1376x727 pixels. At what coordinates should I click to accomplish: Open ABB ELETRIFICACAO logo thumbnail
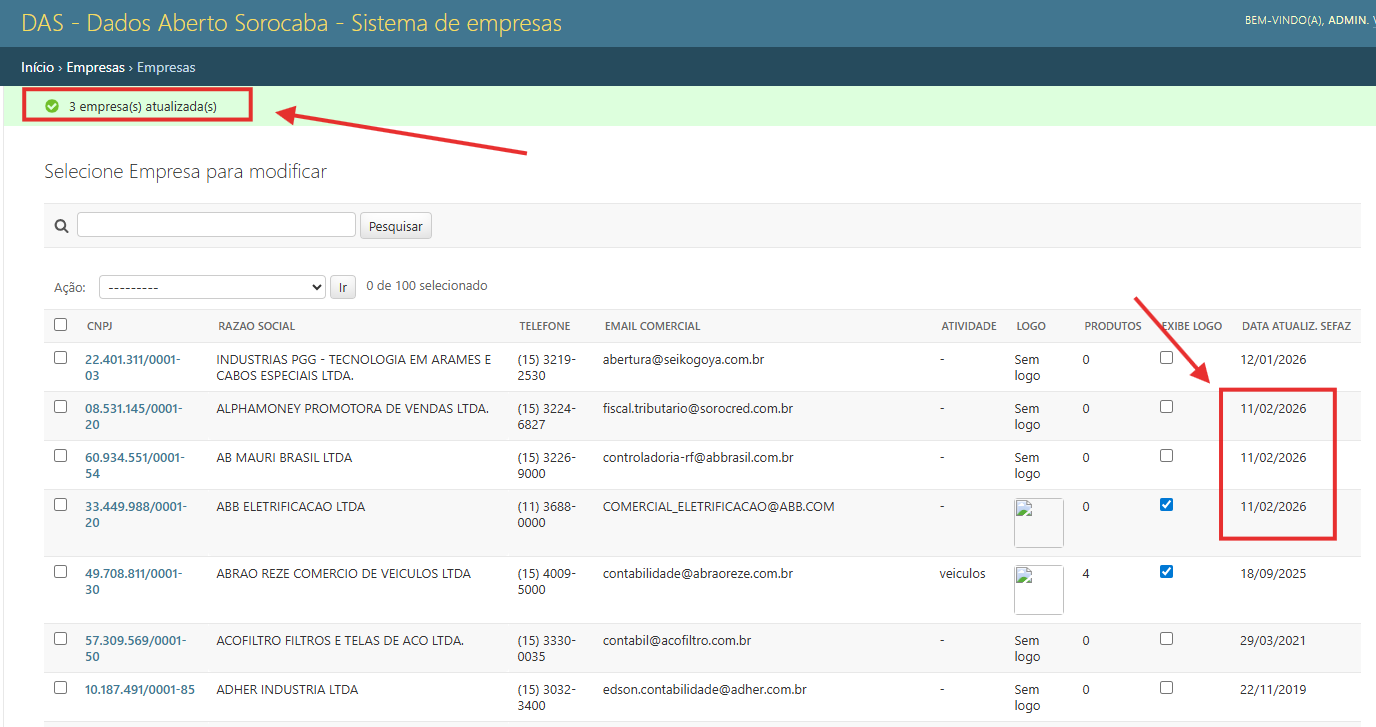pyautogui.click(x=1038, y=523)
